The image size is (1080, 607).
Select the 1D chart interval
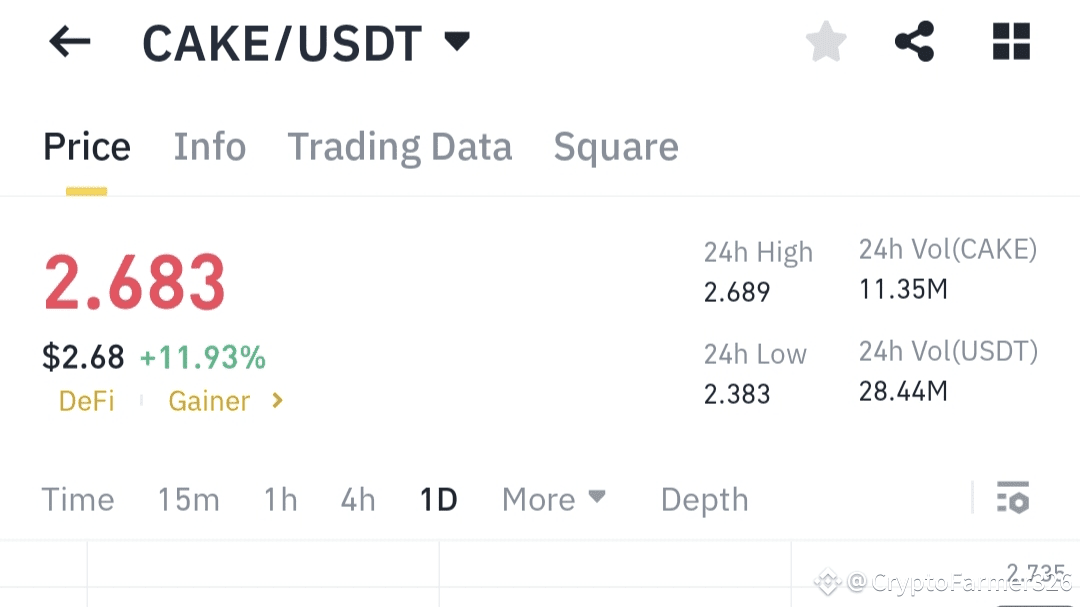point(439,499)
